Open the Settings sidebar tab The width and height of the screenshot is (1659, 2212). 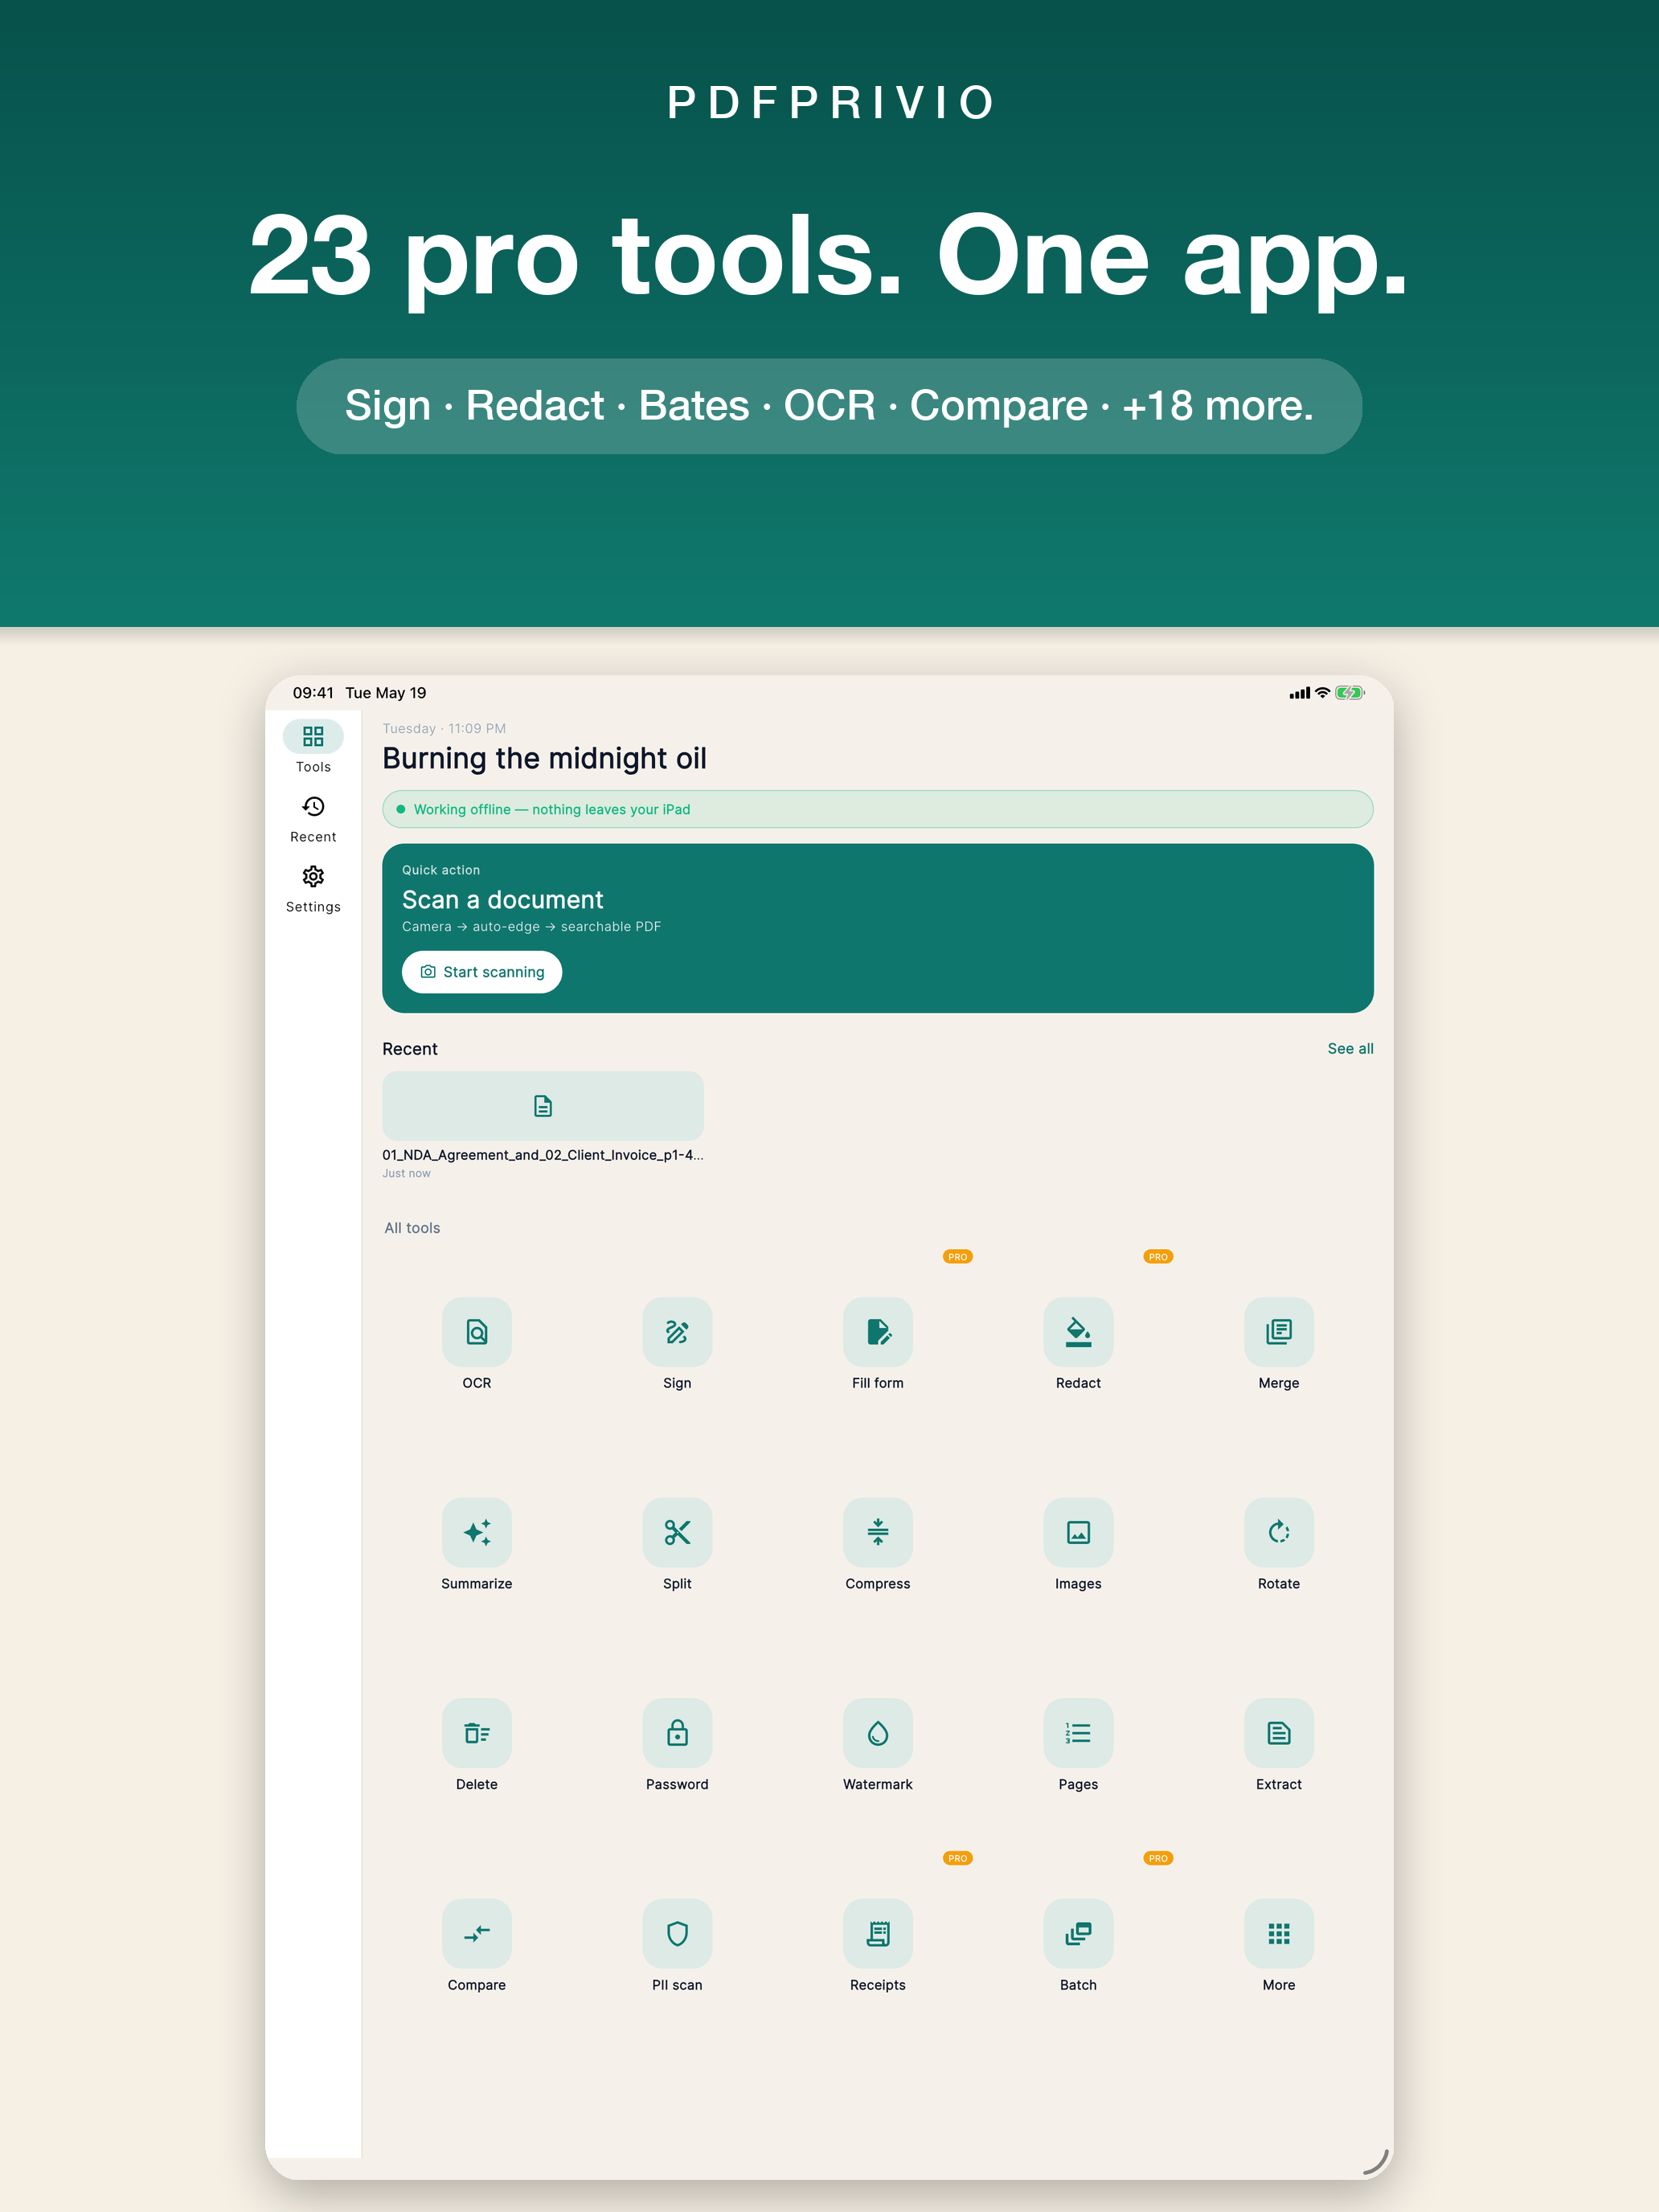pos(313,888)
